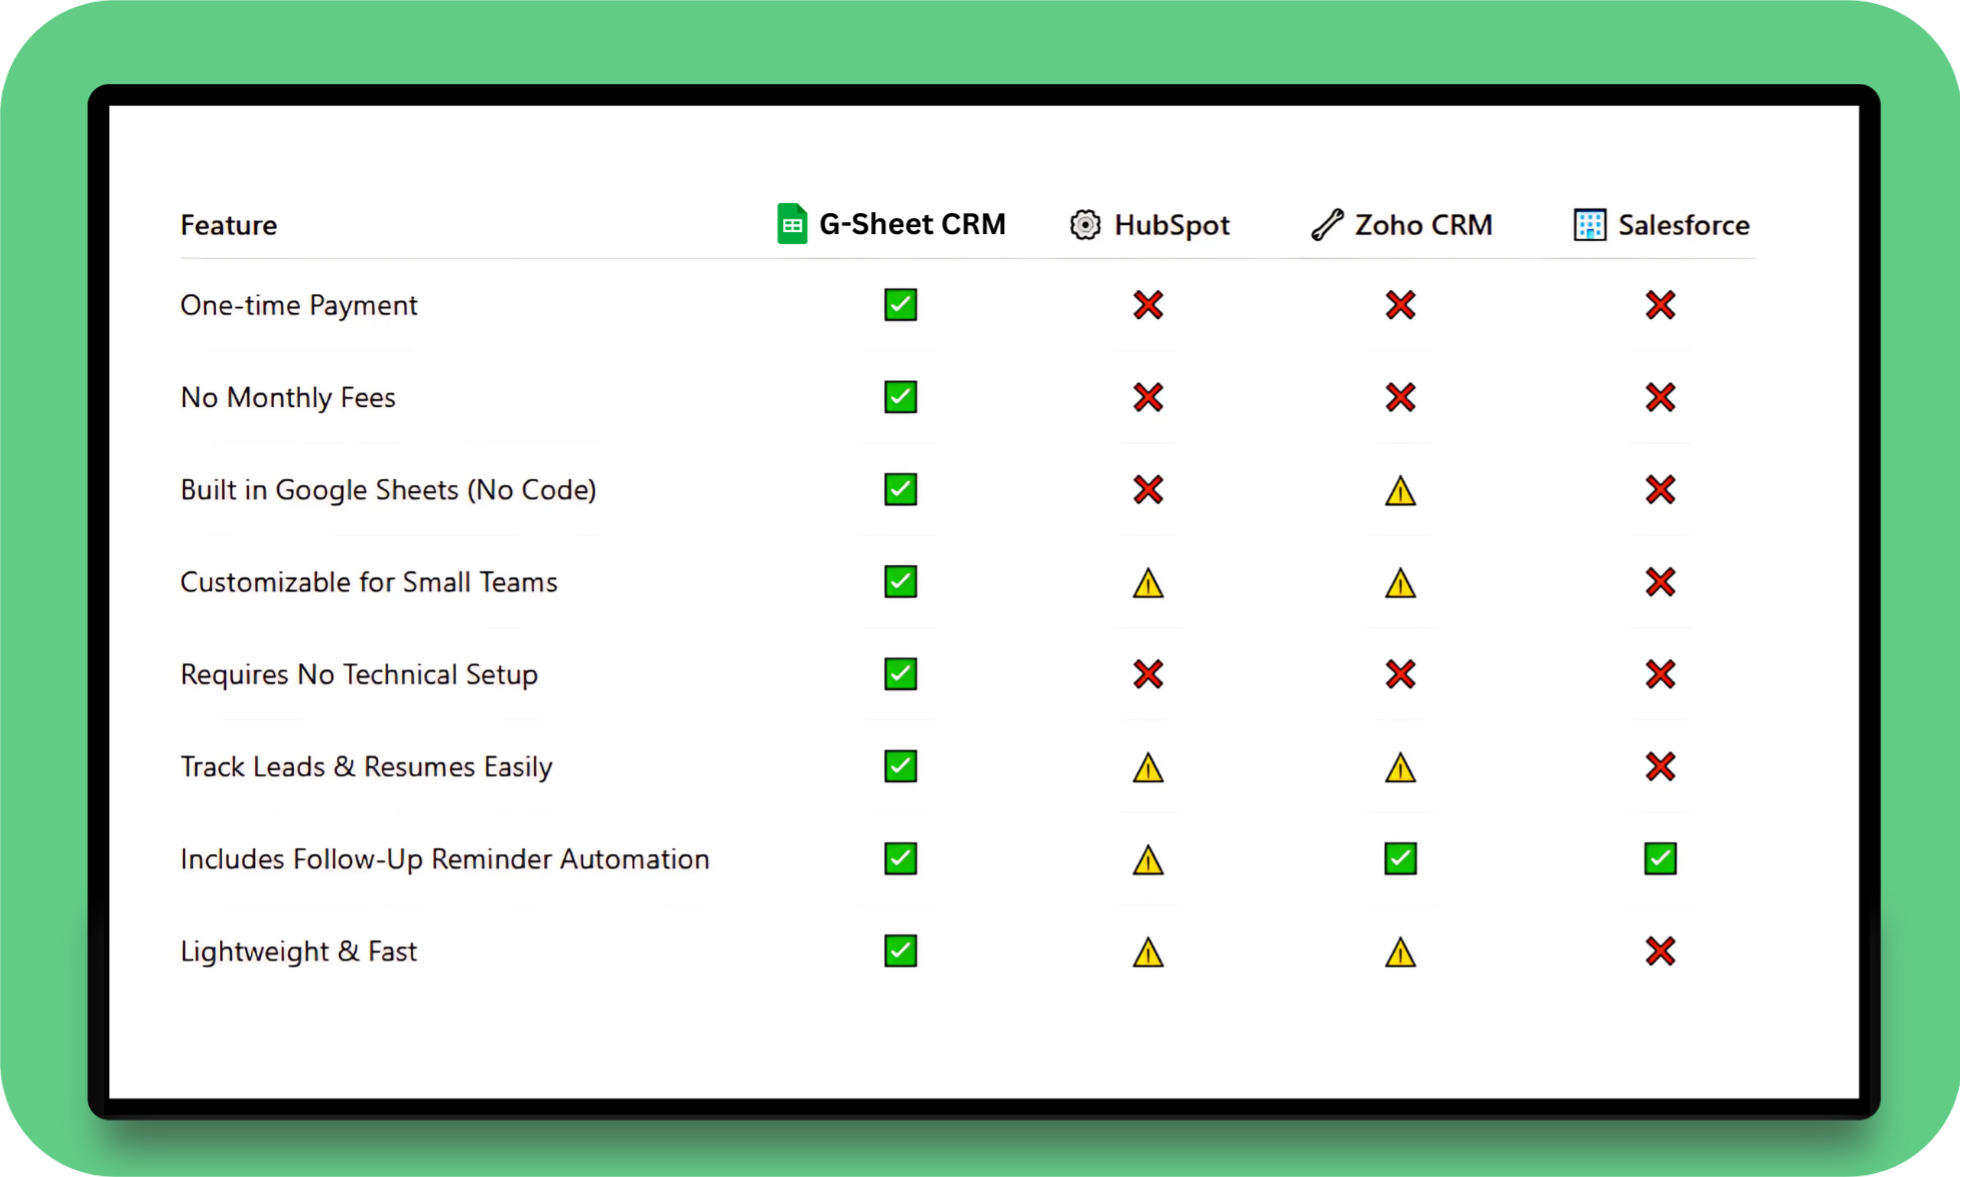Image resolution: width=1962 pixels, height=1177 pixels.
Task: Click G-Sheet CRM checkbox for Lightweight & Fast
Action: (x=900, y=951)
